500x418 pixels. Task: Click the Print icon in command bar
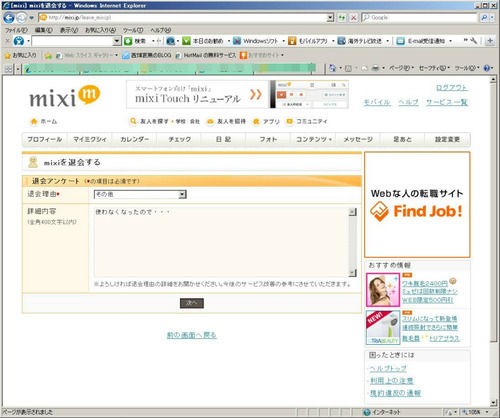coord(375,68)
